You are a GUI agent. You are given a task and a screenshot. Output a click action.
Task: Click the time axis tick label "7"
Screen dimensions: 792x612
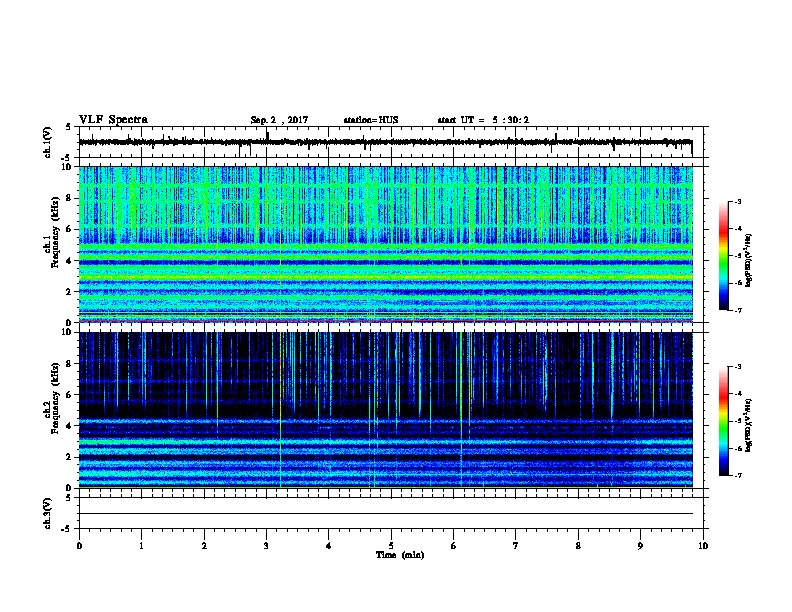coord(516,546)
